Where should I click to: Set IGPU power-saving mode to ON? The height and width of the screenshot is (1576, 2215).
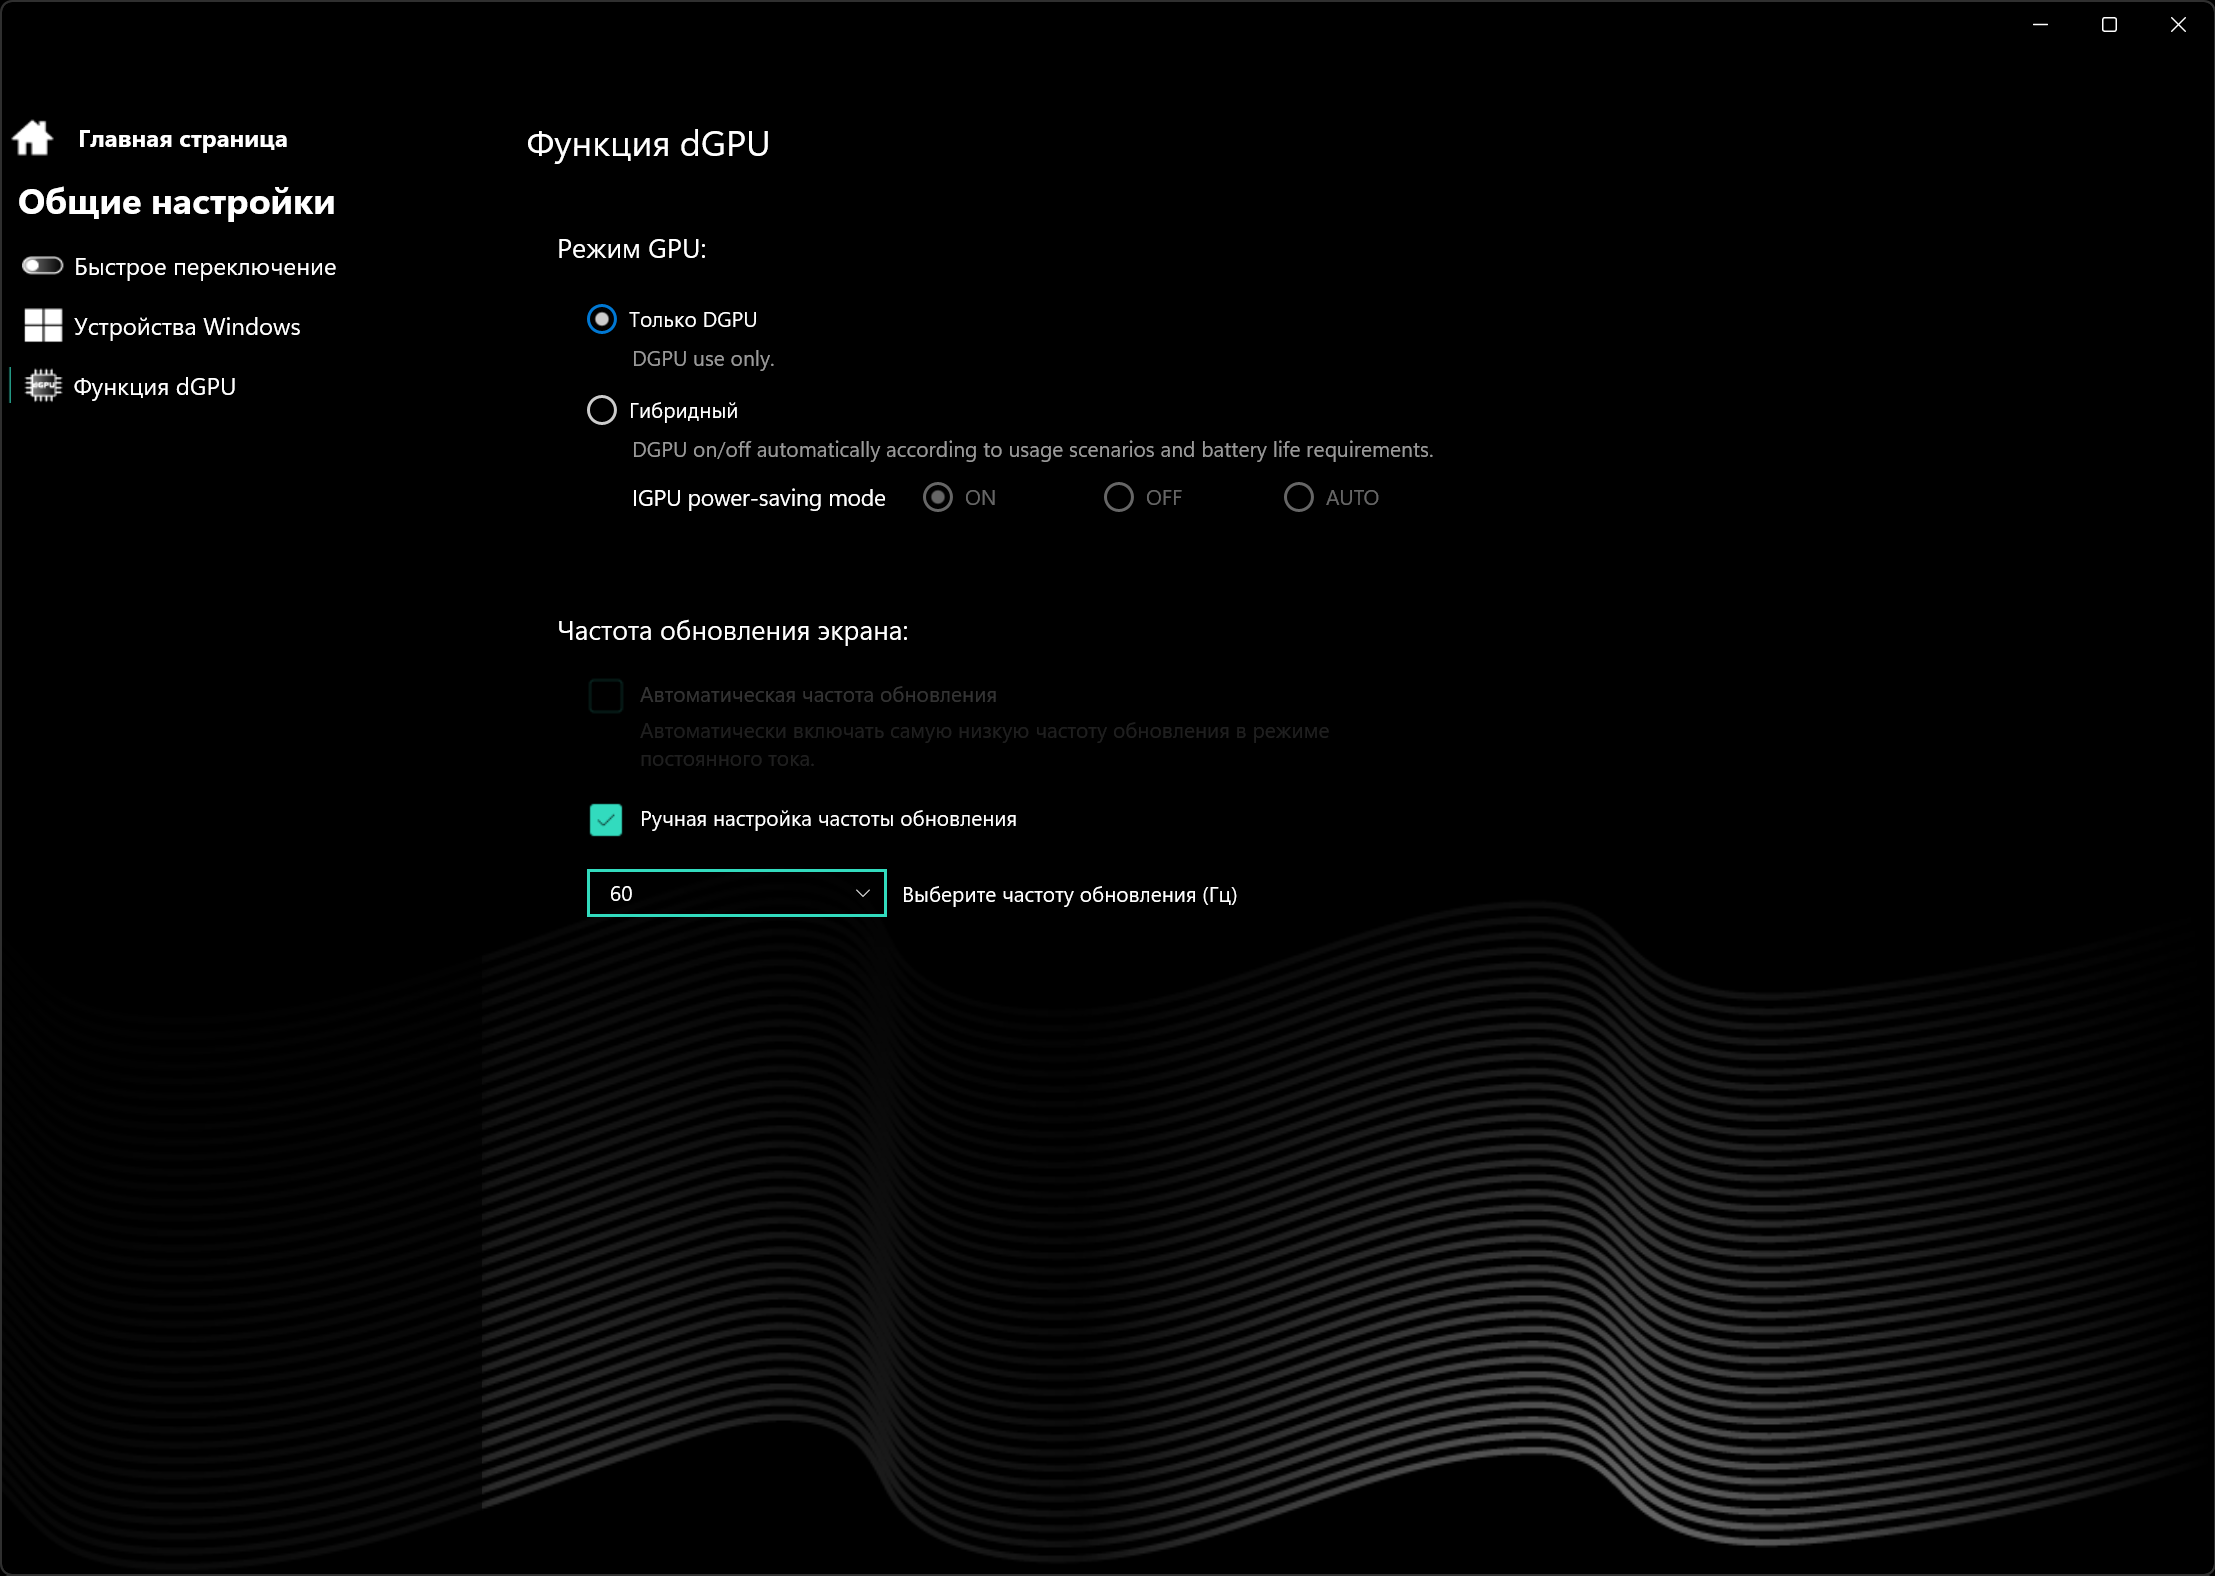pos(938,498)
